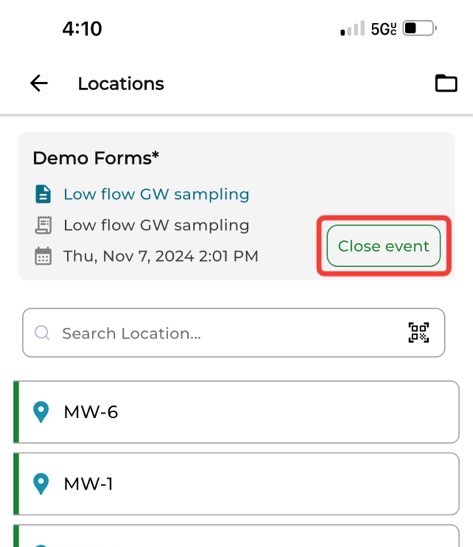The width and height of the screenshot is (473, 547).
Task: Focus the Search Location field
Action: coord(234,333)
